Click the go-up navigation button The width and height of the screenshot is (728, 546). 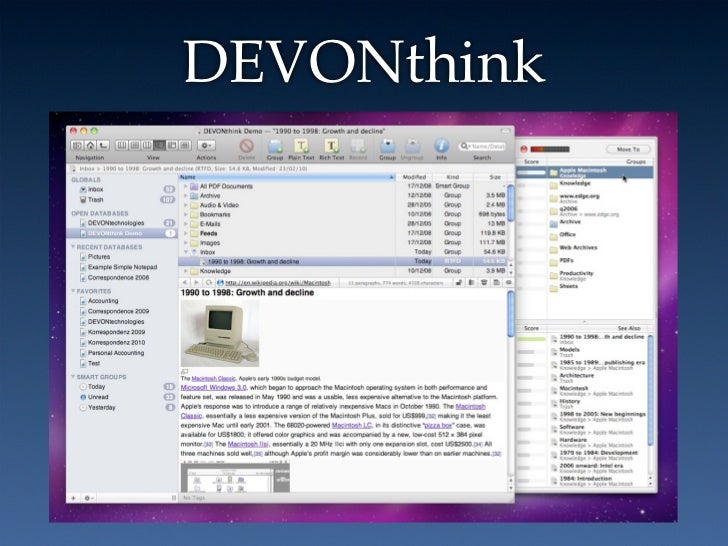coord(104,145)
